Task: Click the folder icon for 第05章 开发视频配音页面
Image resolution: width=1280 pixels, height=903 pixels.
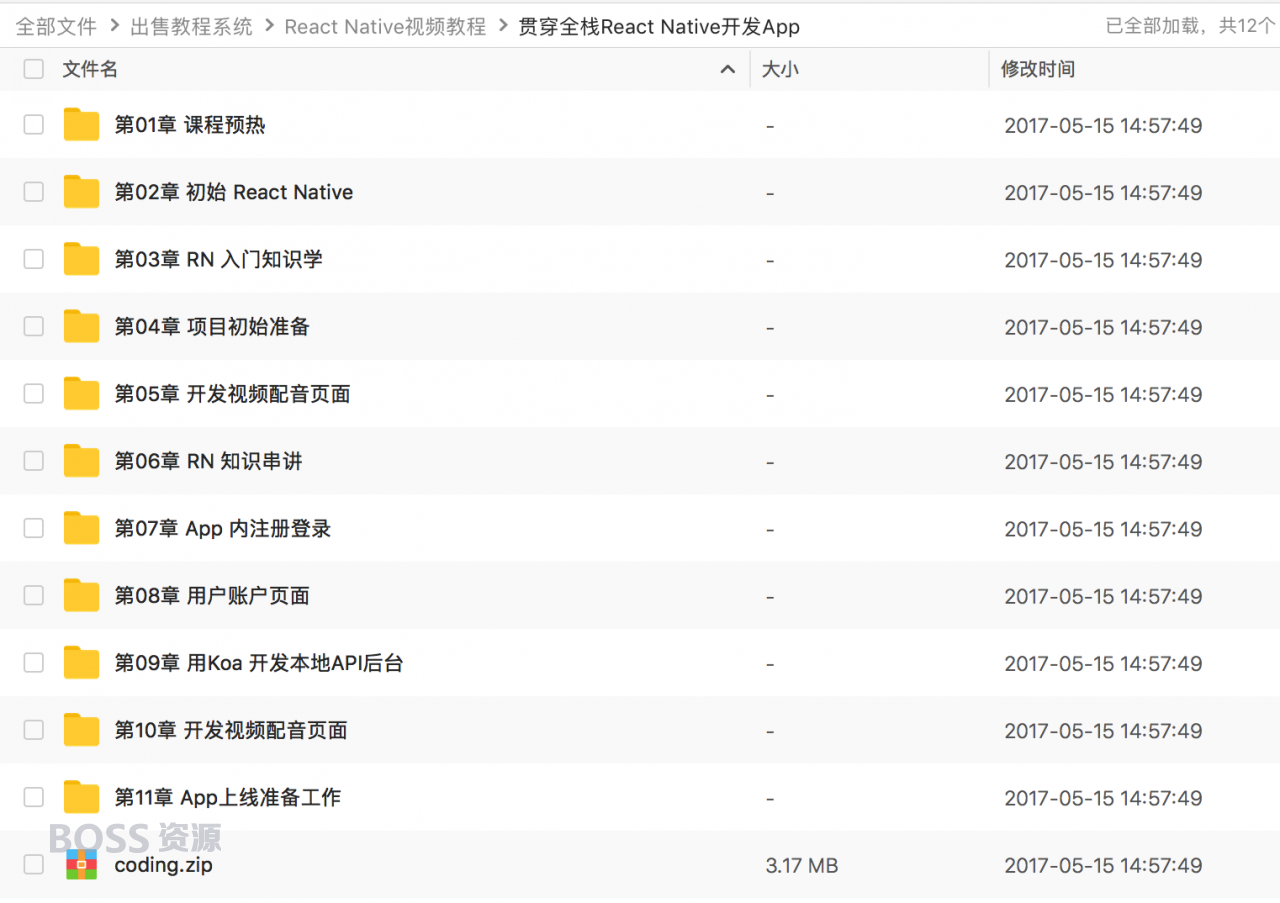Action: (81, 394)
